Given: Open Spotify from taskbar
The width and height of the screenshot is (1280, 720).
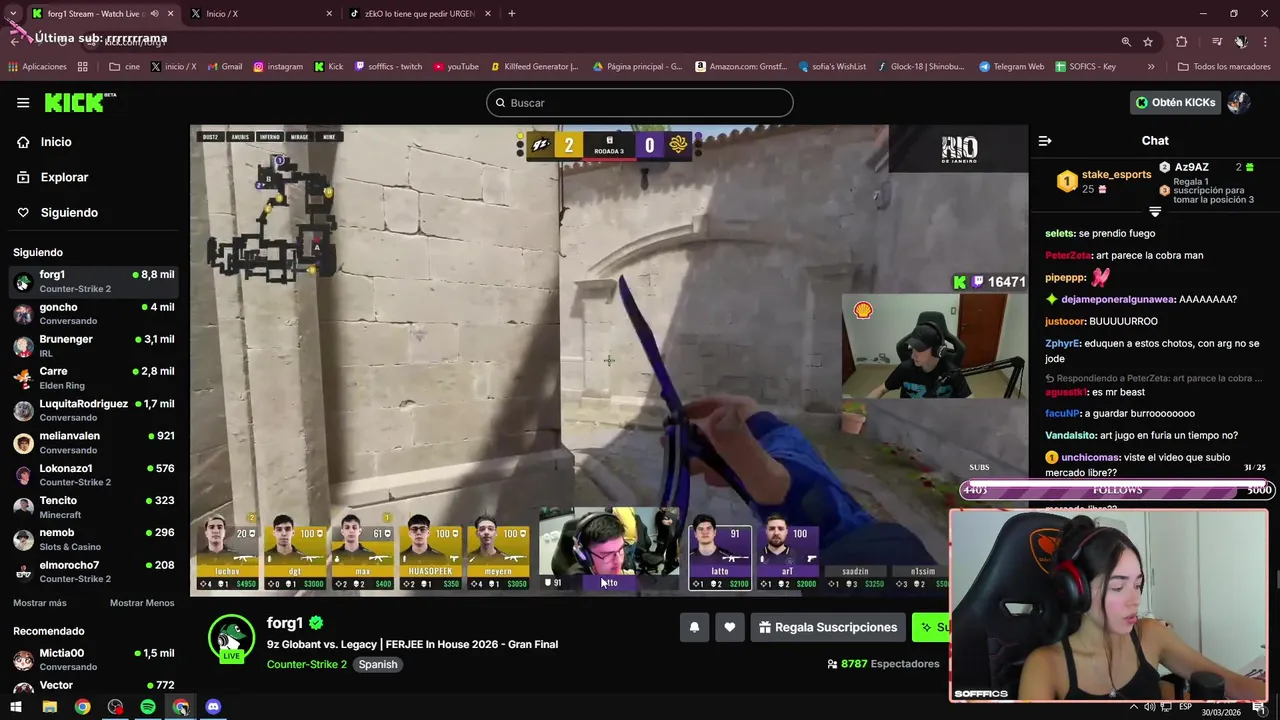Looking at the screenshot, I should pos(148,707).
